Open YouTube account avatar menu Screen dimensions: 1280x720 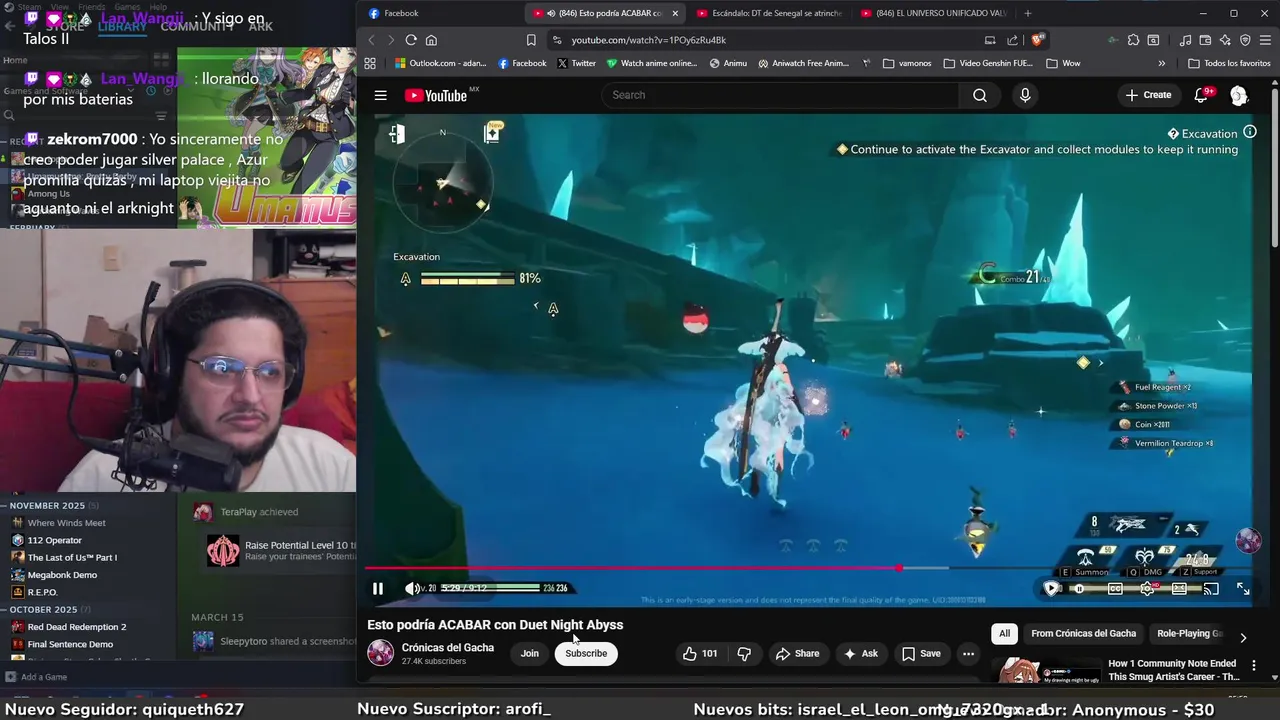coord(1239,95)
